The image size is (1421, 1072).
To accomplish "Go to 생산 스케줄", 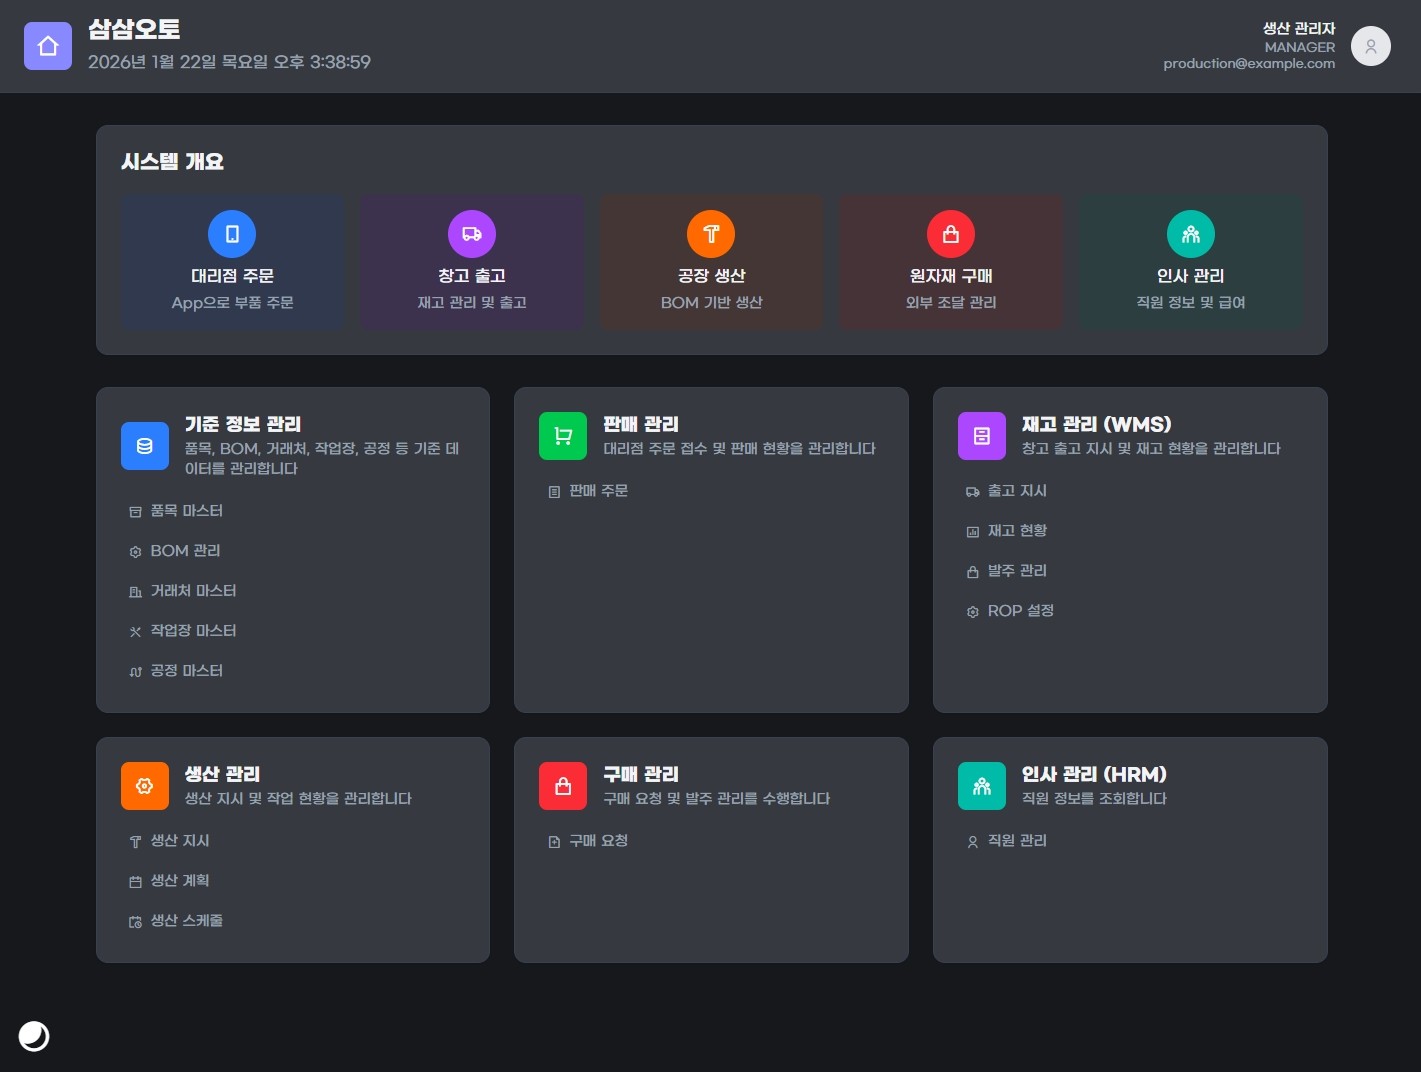I will [x=186, y=921].
